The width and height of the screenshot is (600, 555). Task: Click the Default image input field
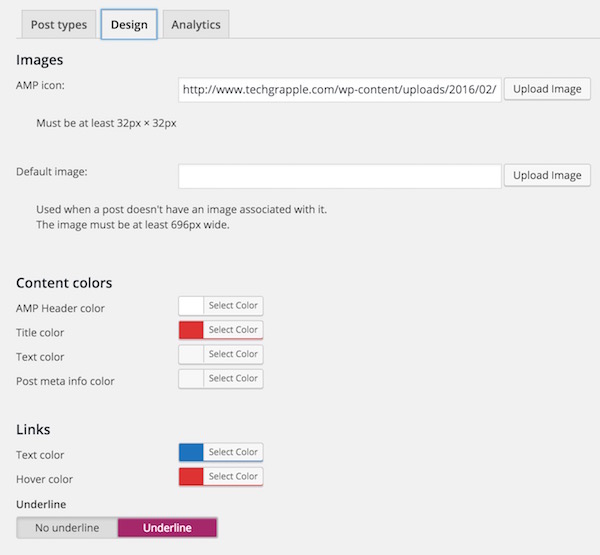[339, 176]
